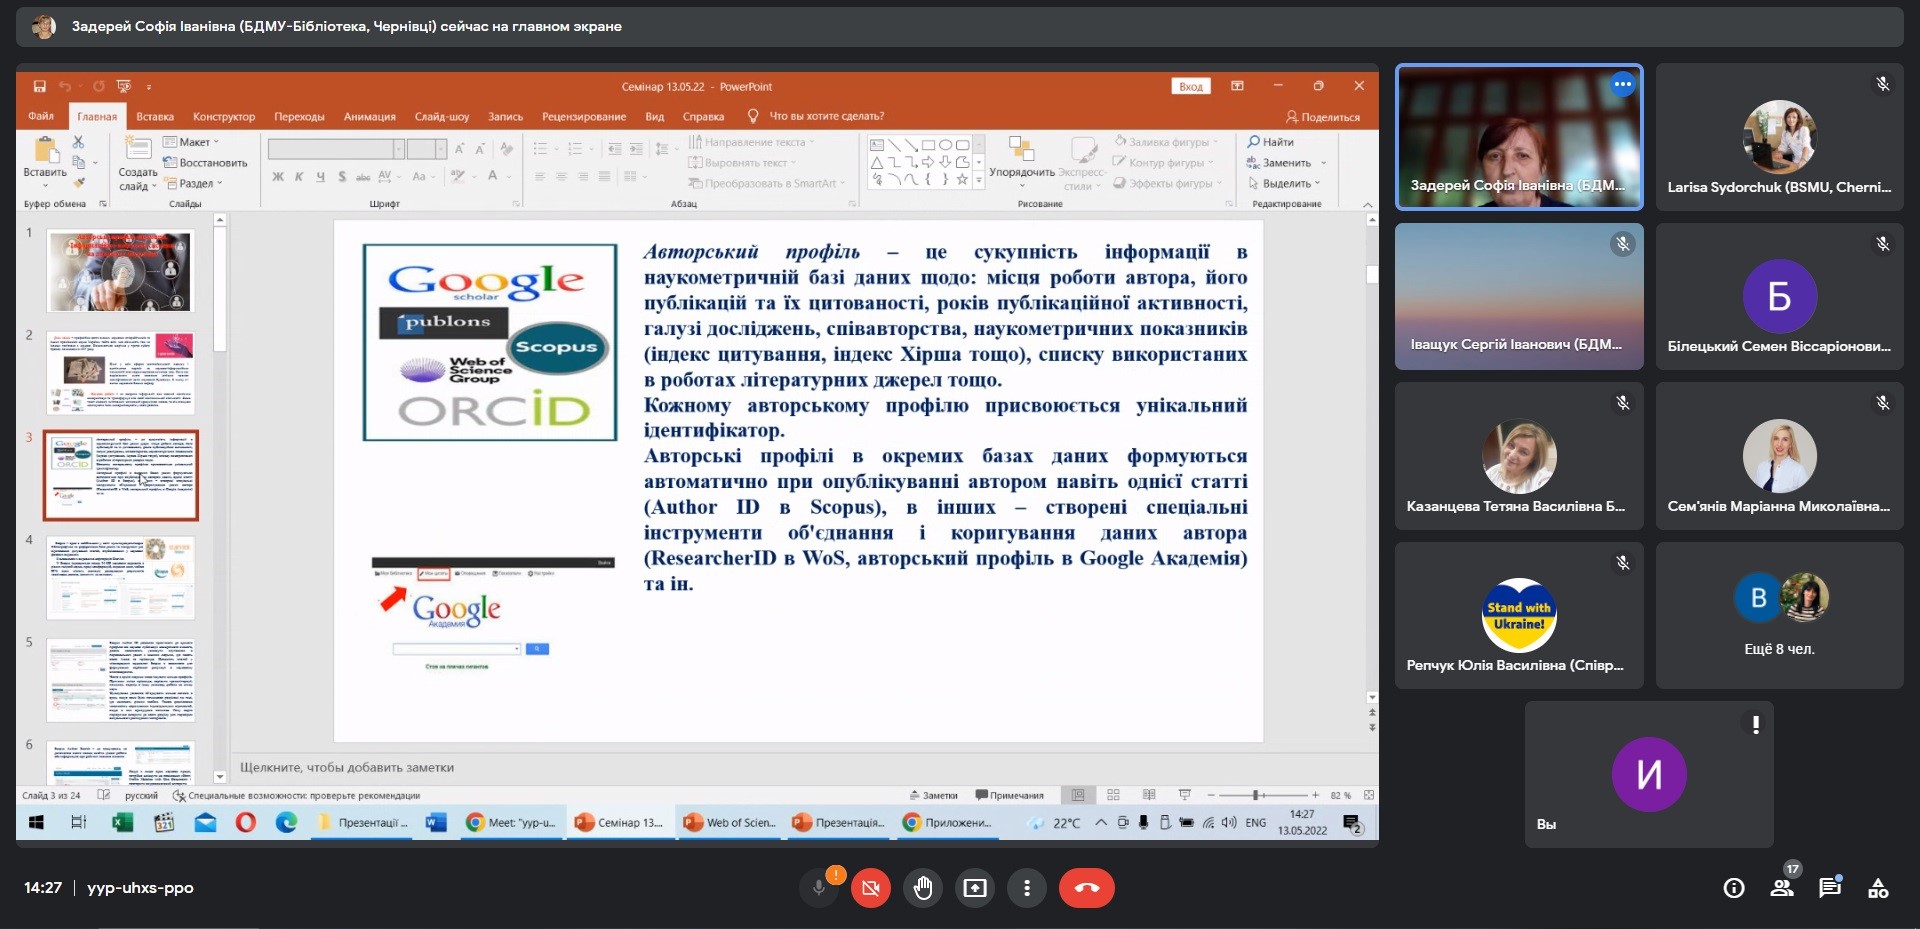Select the triangle shape in shapes gallery
The image size is (1920, 929).
tap(877, 162)
